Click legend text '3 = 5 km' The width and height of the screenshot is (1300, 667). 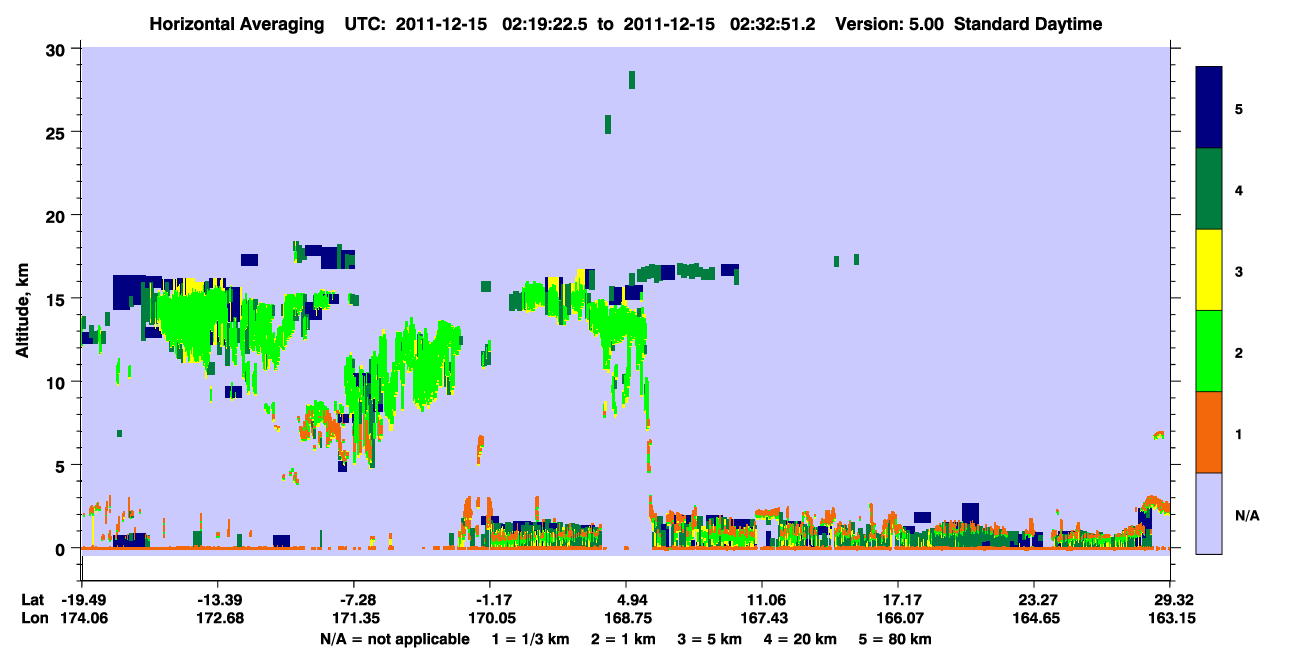pos(711,639)
